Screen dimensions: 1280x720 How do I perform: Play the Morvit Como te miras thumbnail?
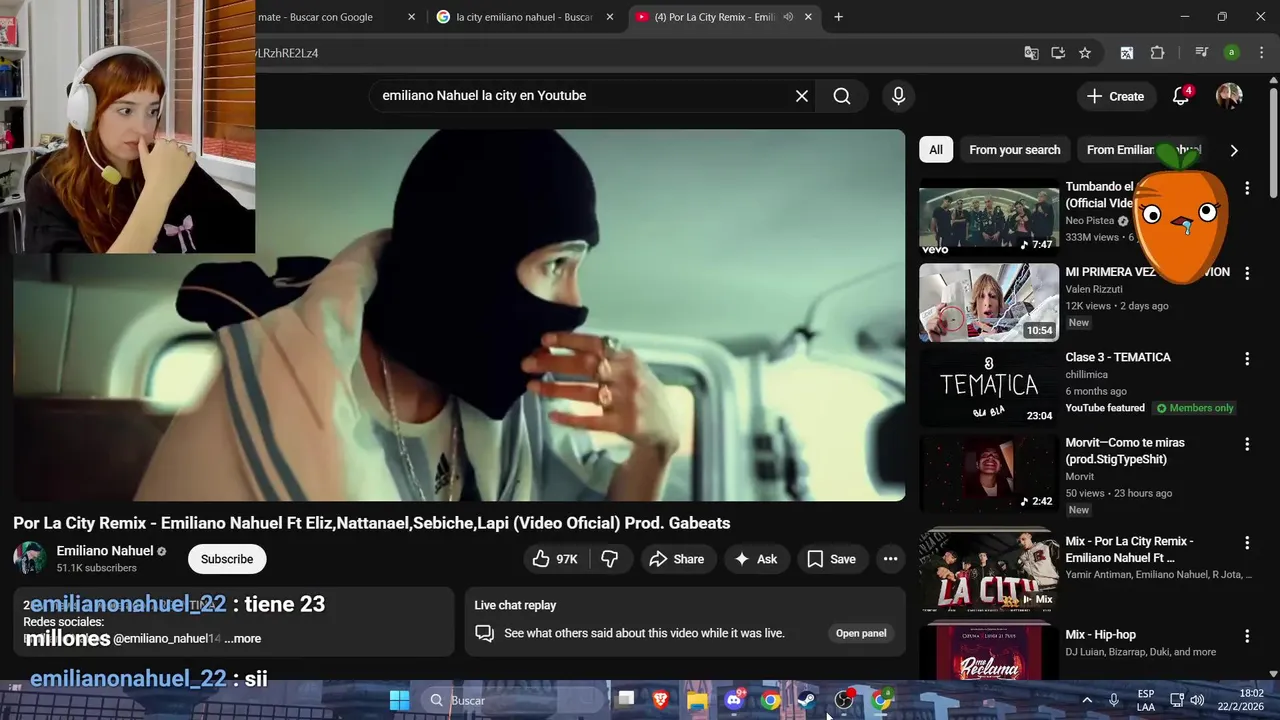pos(989,473)
